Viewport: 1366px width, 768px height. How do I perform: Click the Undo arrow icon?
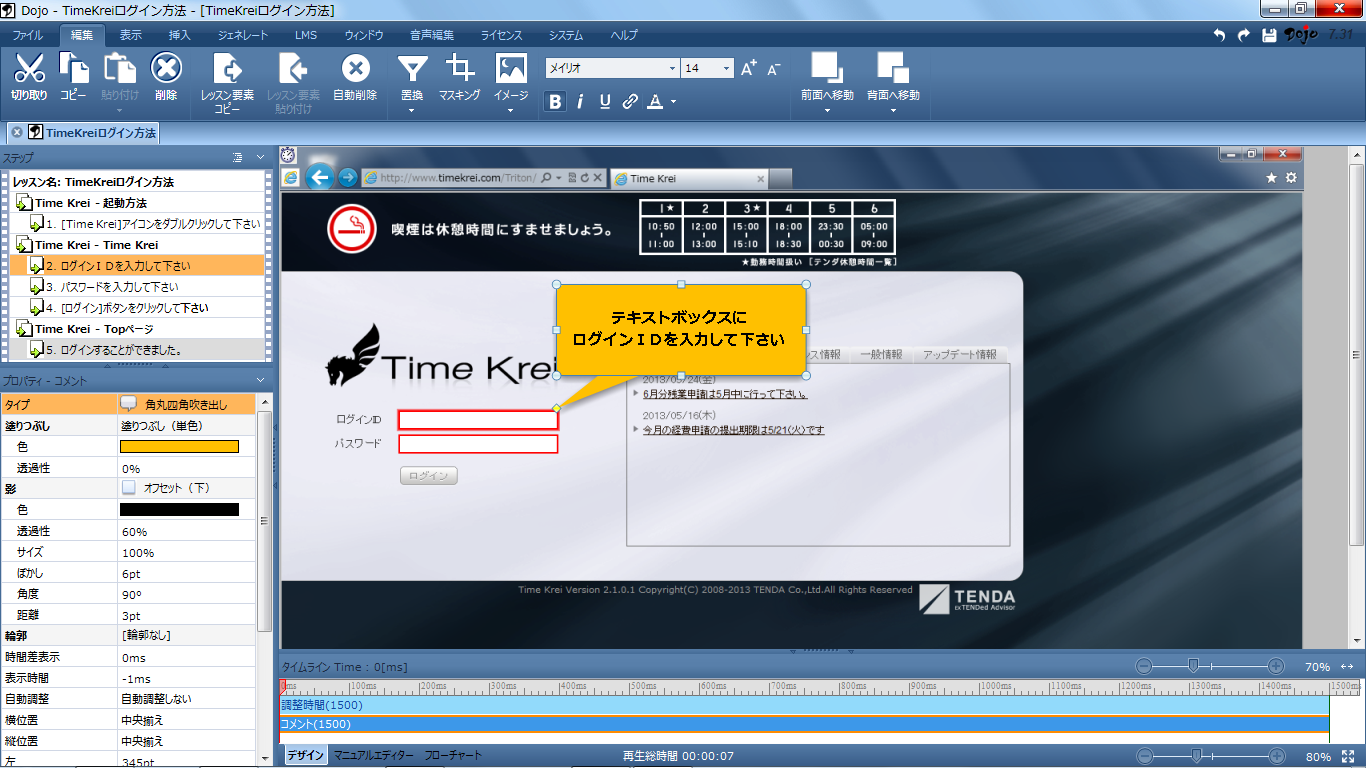(x=1218, y=35)
